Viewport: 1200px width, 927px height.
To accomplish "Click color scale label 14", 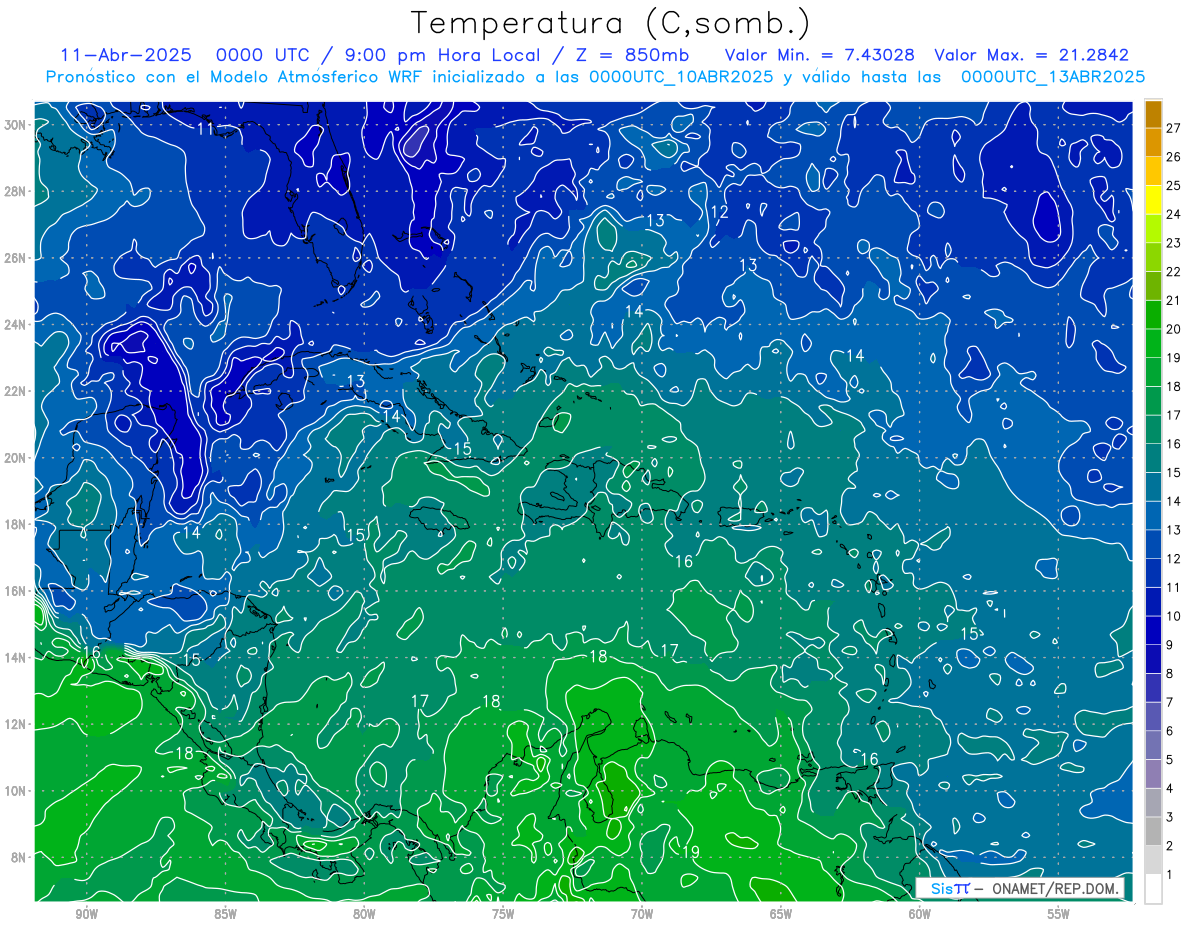I will coord(1174,501).
